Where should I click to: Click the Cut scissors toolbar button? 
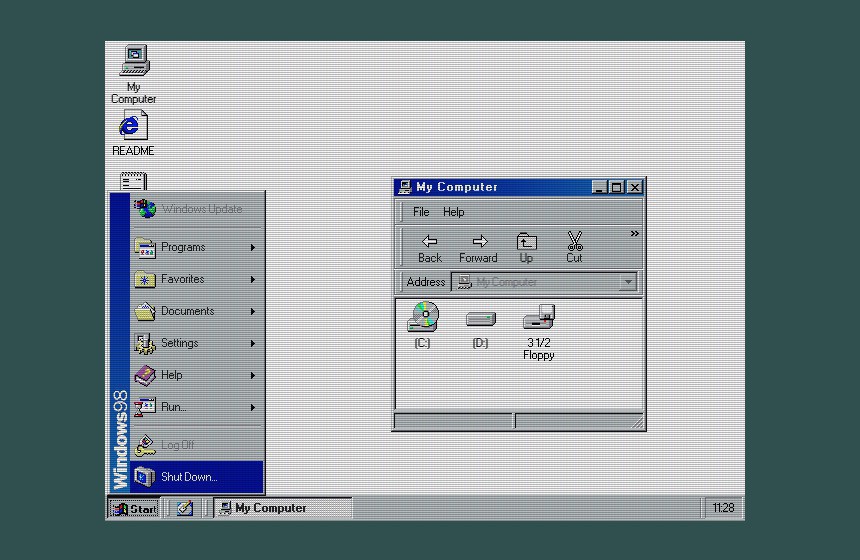574,248
